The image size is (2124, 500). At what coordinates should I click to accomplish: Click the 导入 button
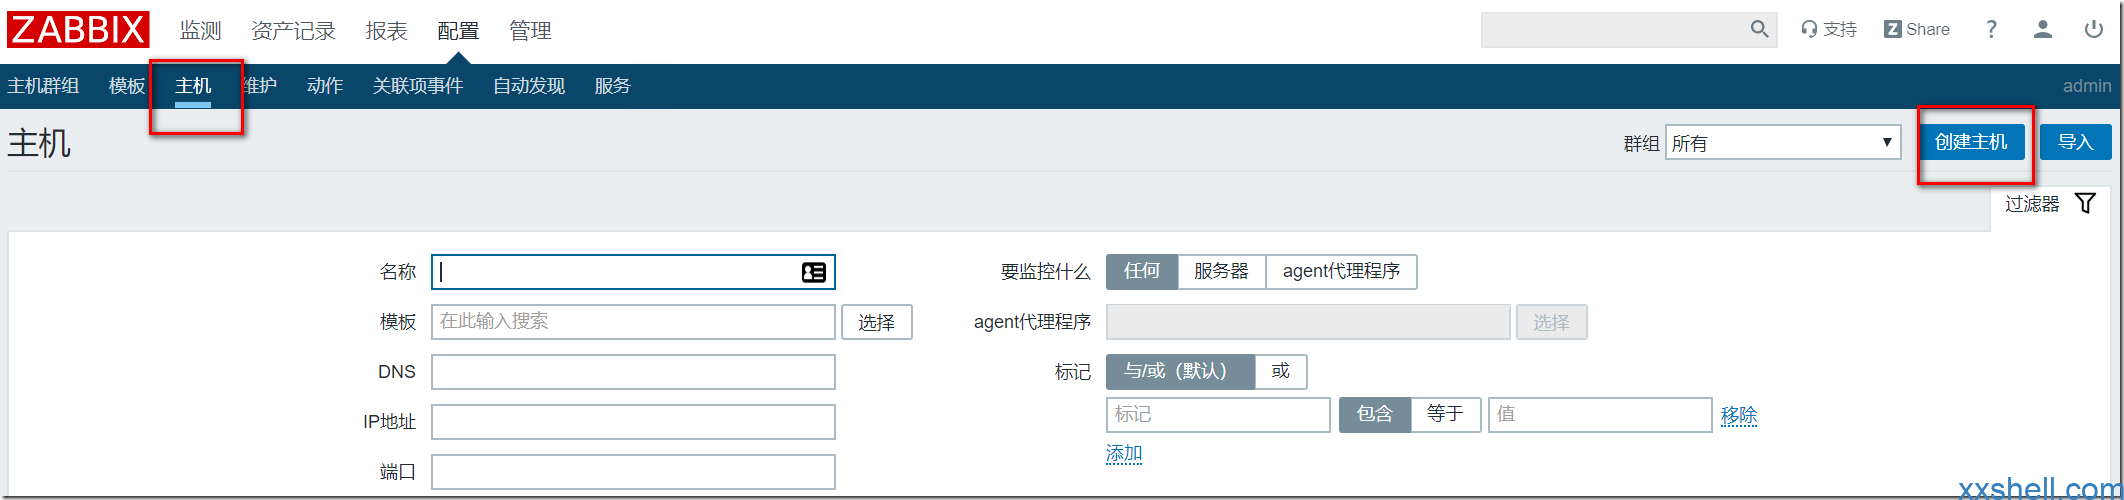pos(2076,142)
